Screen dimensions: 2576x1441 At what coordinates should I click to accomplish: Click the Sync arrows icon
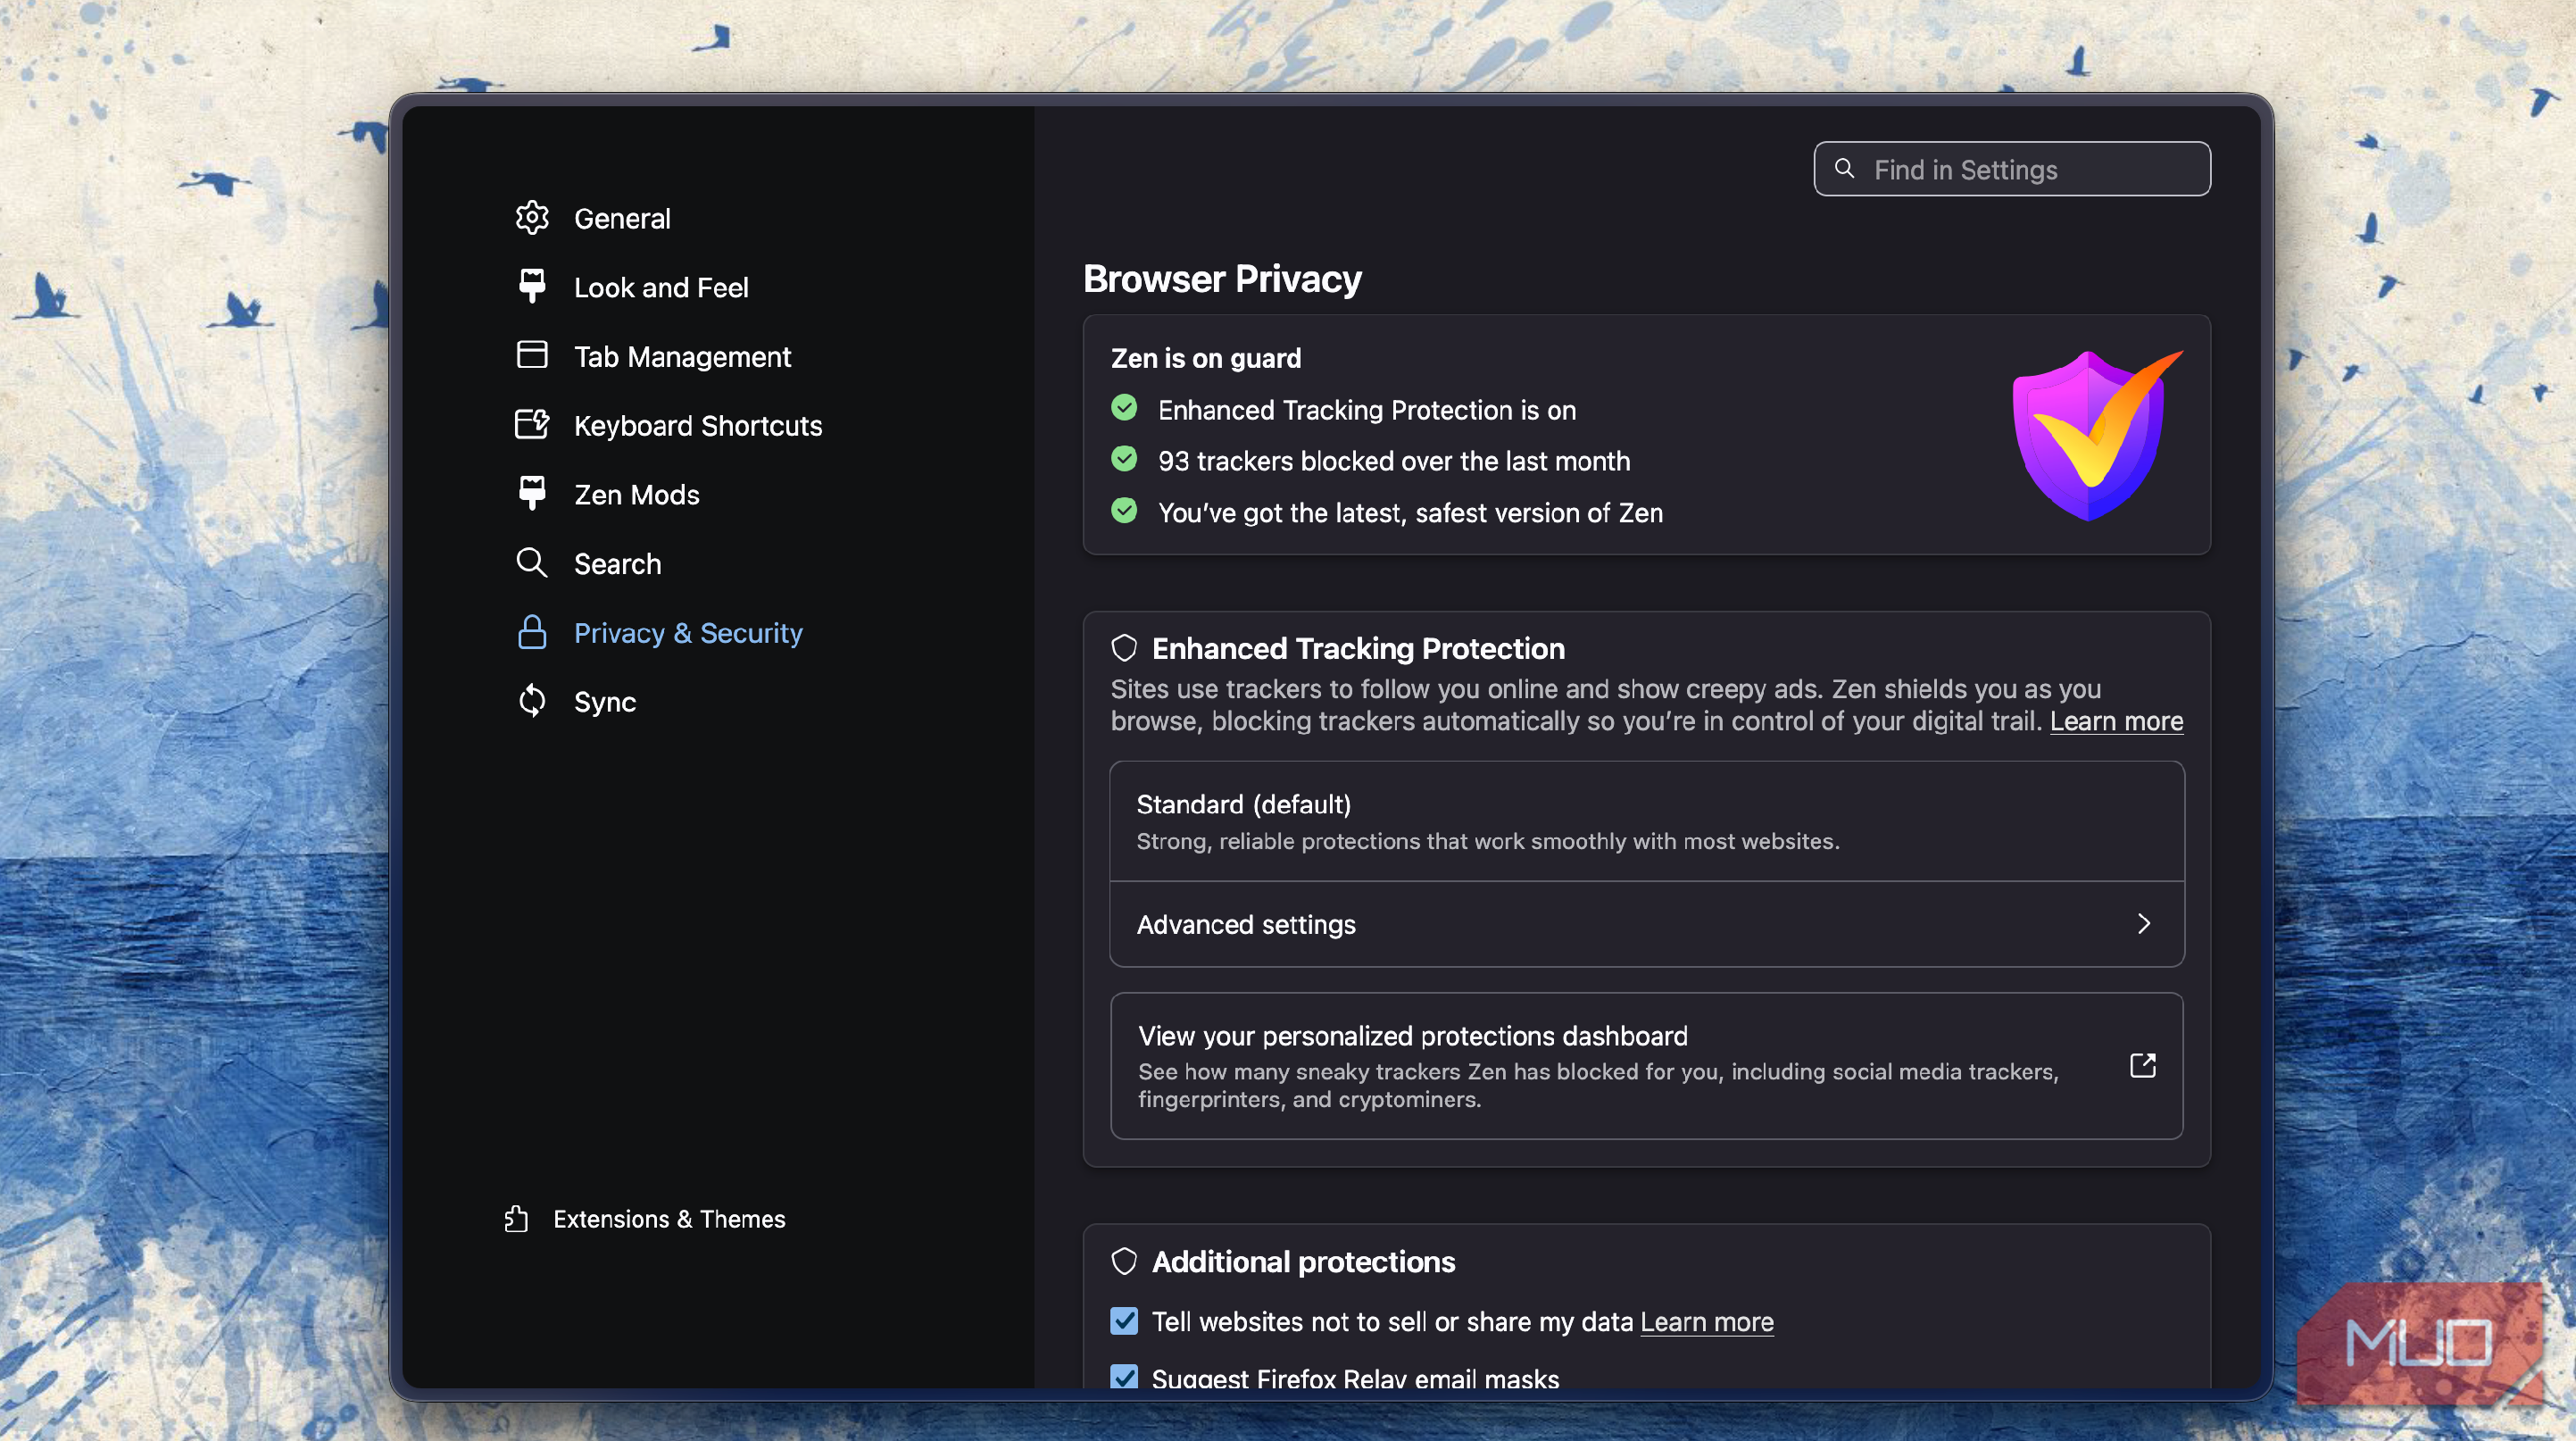coord(532,701)
